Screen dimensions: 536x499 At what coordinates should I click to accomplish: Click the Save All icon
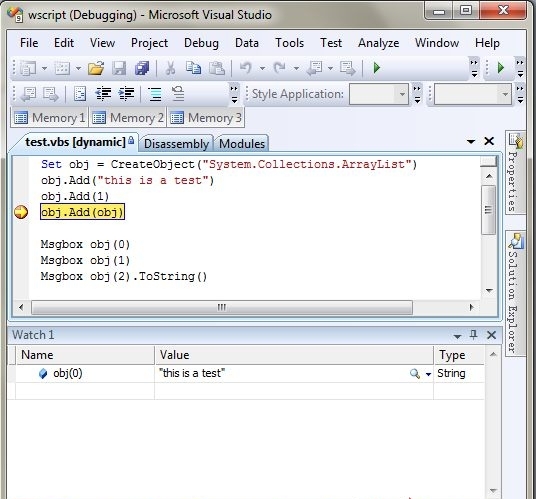point(142,68)
